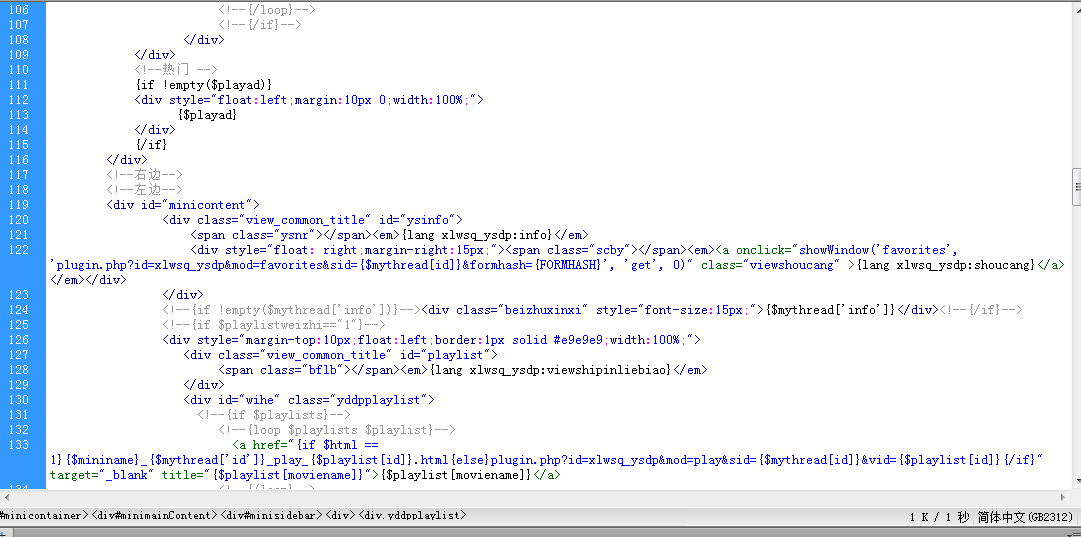Select the #minicontainer tag in tag selector

tap(45, 515)
